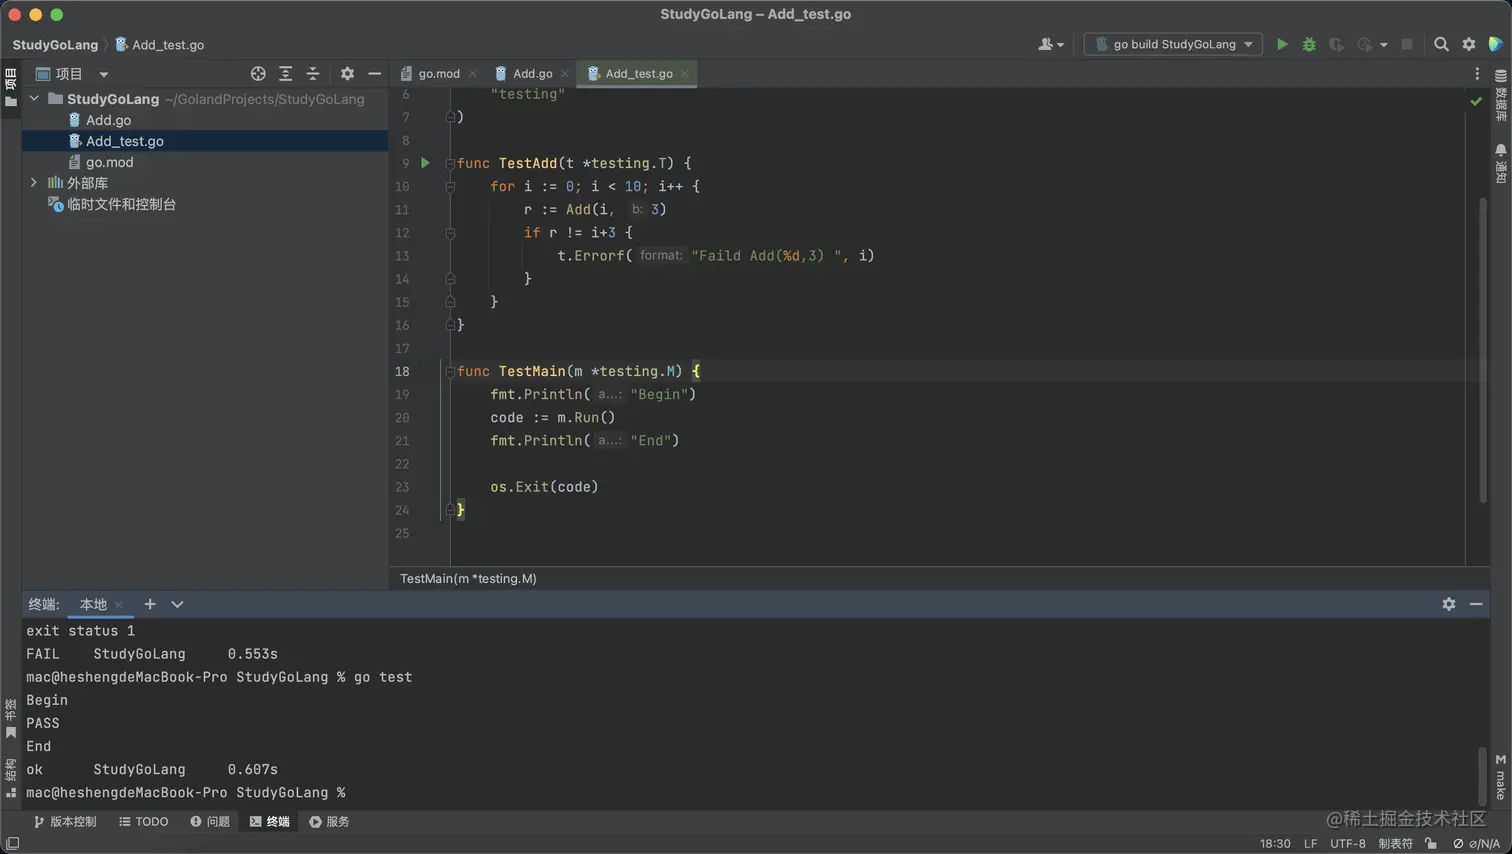Hide the project tool window
This screenshot has width=1512, height=854.
pos(375,74)
